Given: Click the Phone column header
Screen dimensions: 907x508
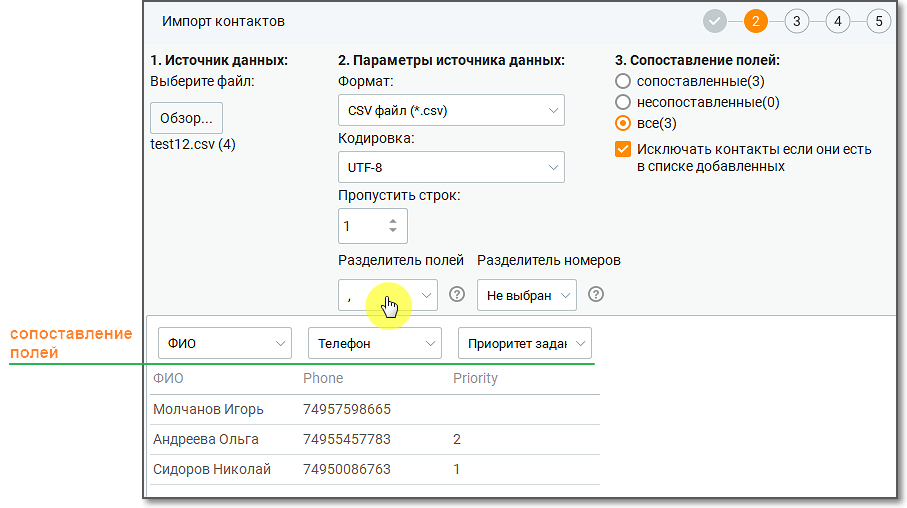Looking at the screenshot, I should pyautogui.click(x=323, y=378).
